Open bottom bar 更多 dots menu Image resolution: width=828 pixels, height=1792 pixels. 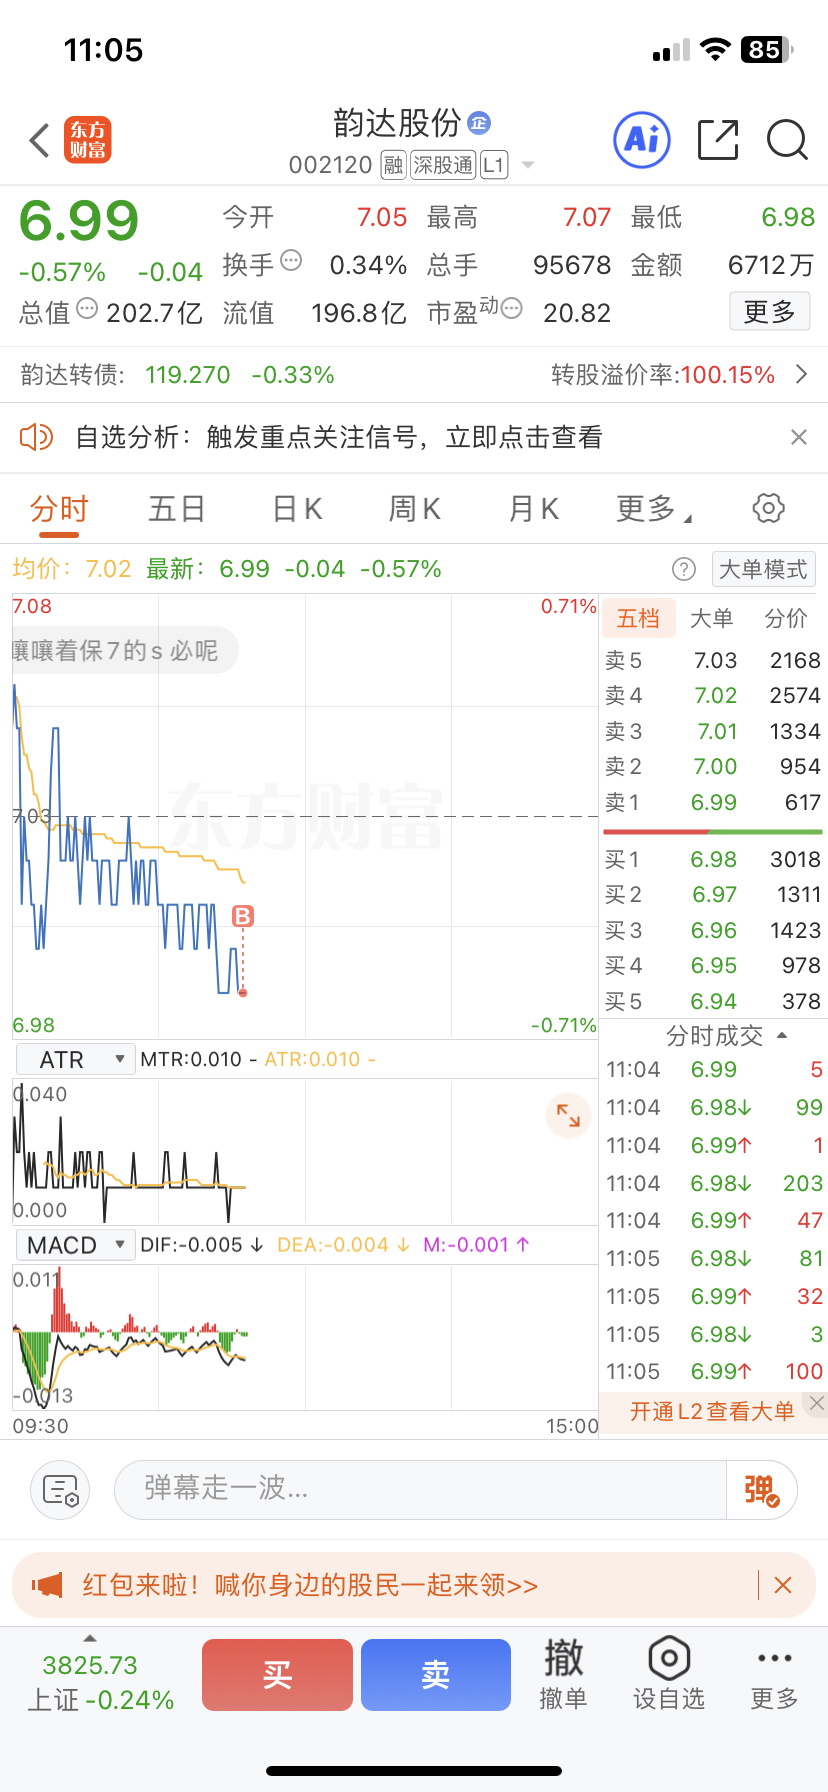(x=775, y=1674)
